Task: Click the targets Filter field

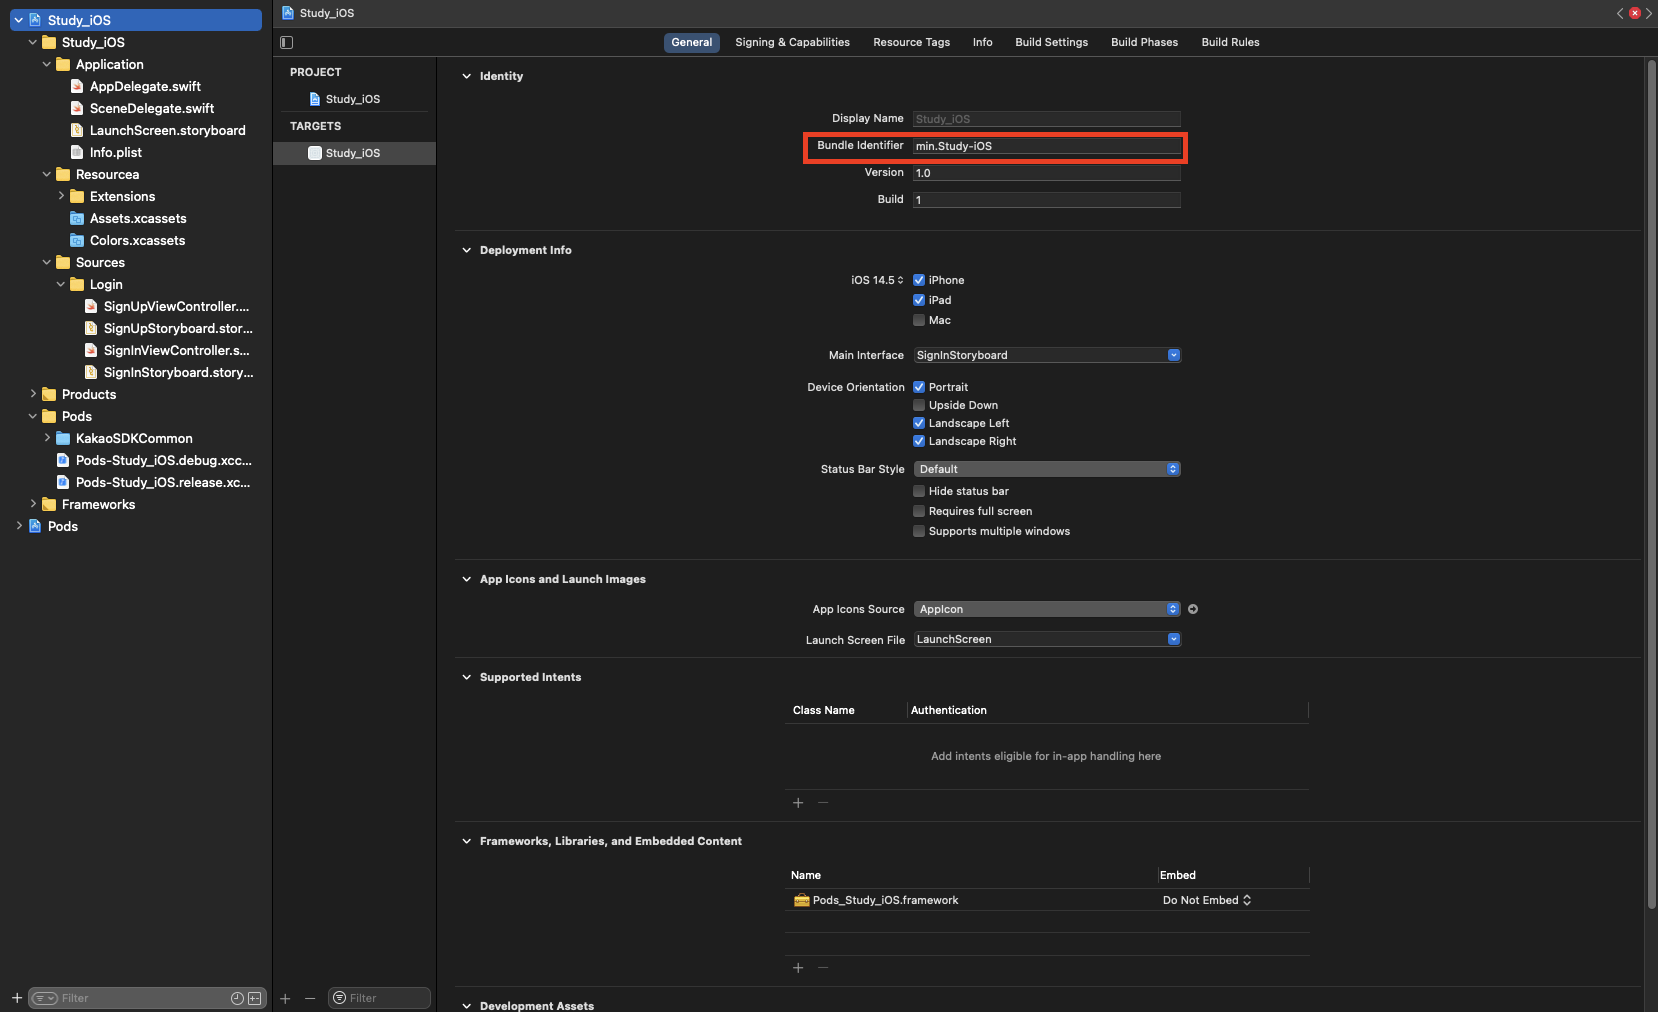Action: (x=380, y=998)
